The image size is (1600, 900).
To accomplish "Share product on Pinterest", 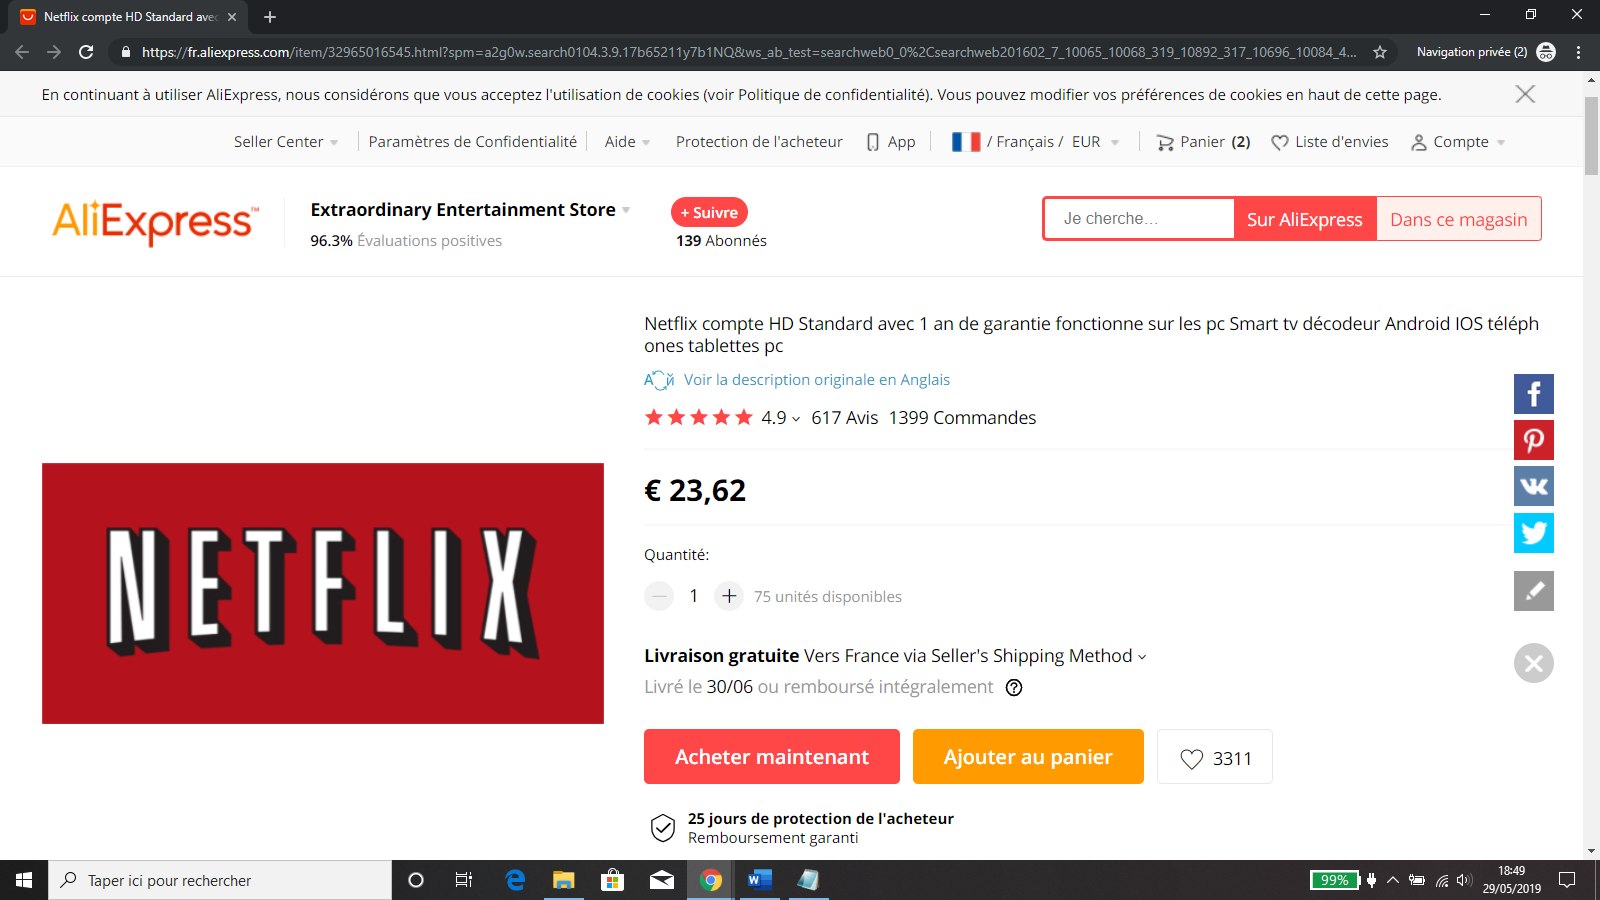I will pyautogui.click(x=1533, y=440).
